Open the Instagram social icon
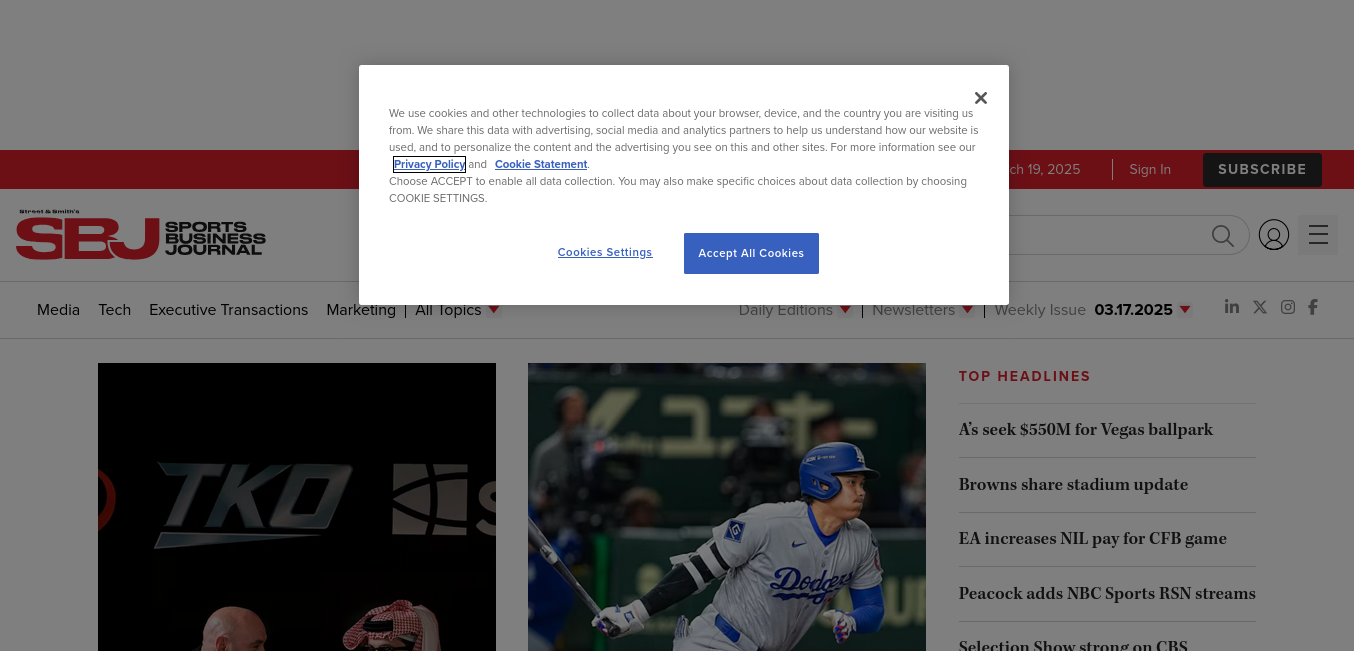Image resolution: width=1366 pixels, height=651 pixels. [x=1288, y=307]
